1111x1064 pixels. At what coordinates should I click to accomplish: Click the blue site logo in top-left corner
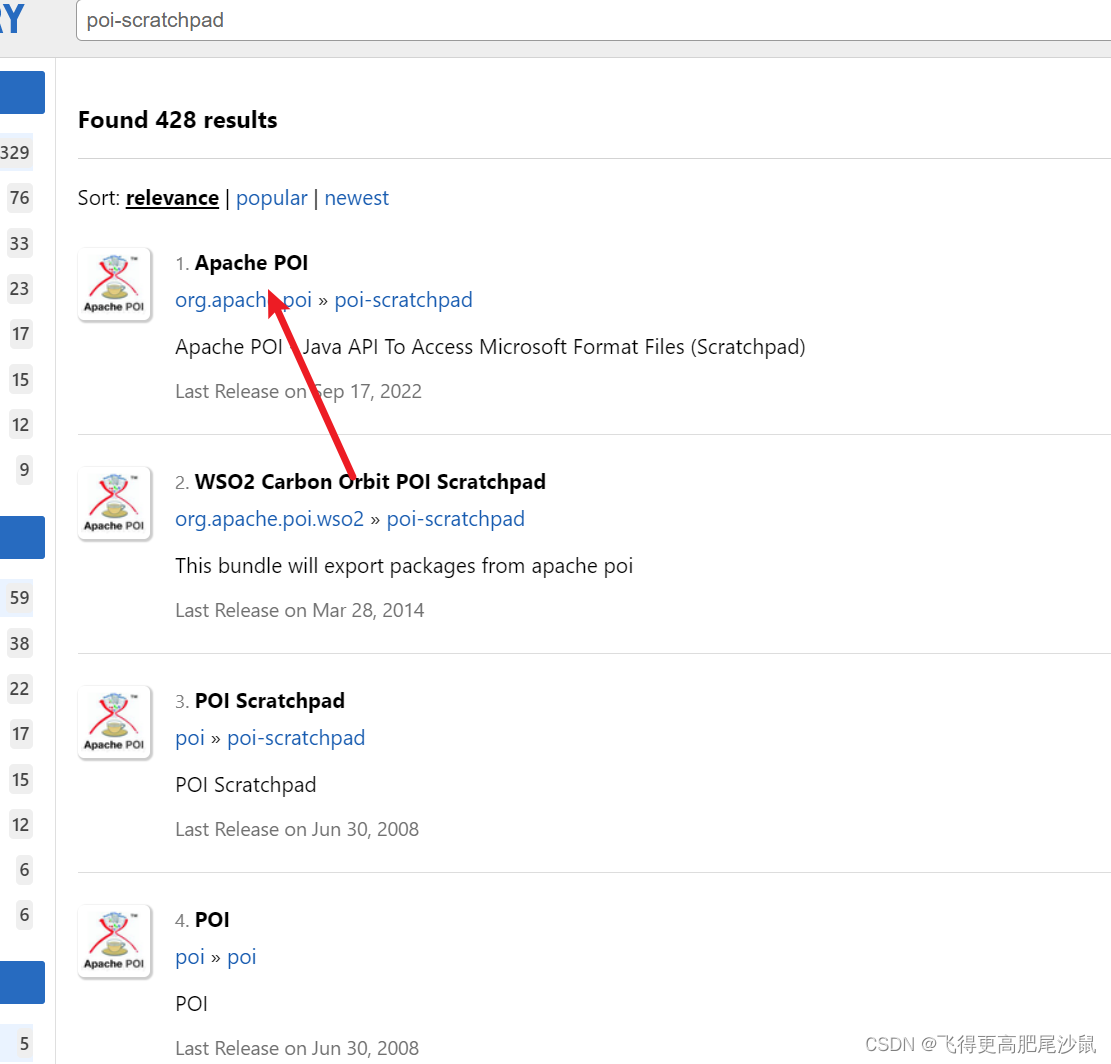click(x=13, y=20)
